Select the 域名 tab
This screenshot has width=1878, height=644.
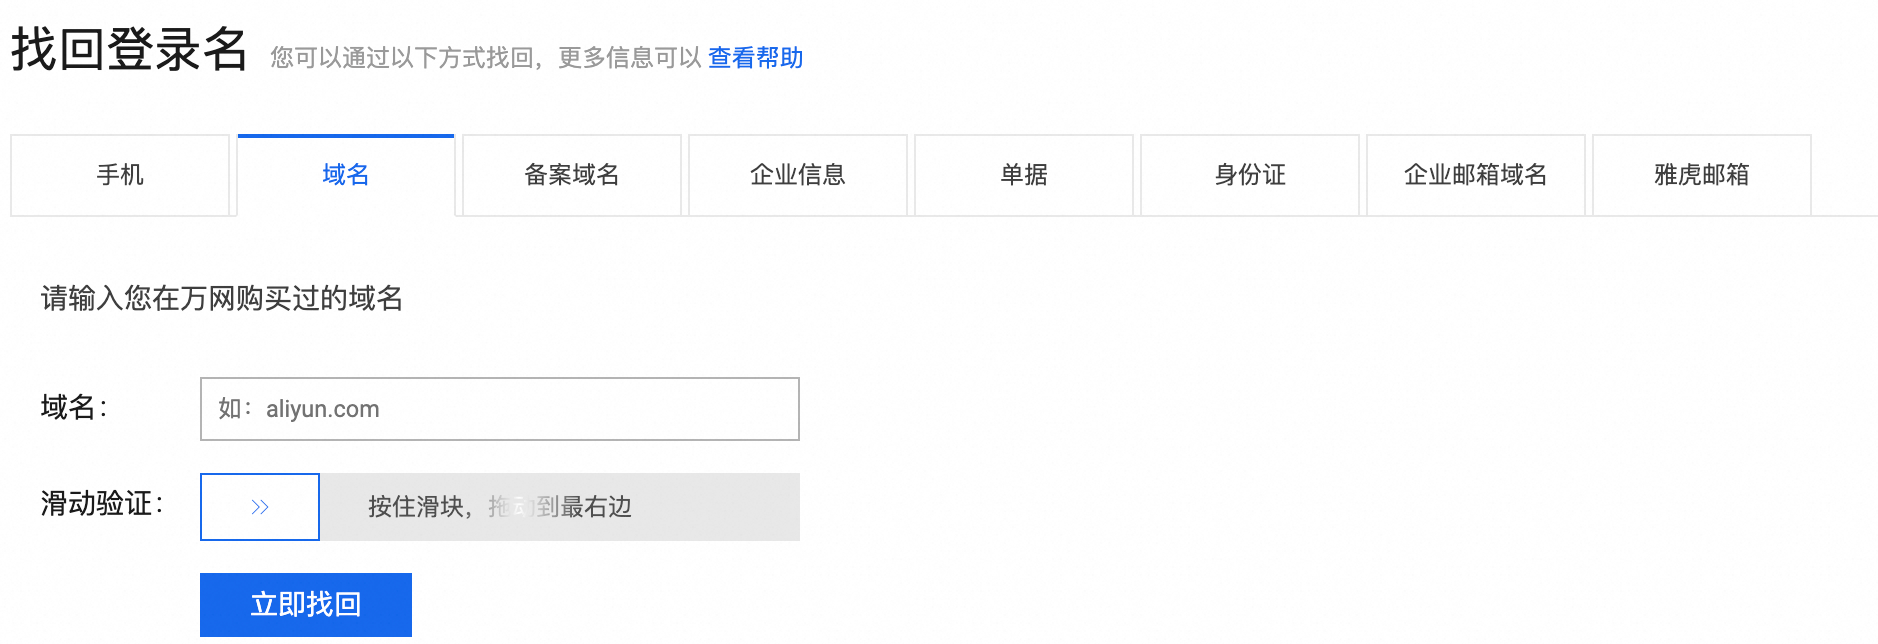pos(346,175)
